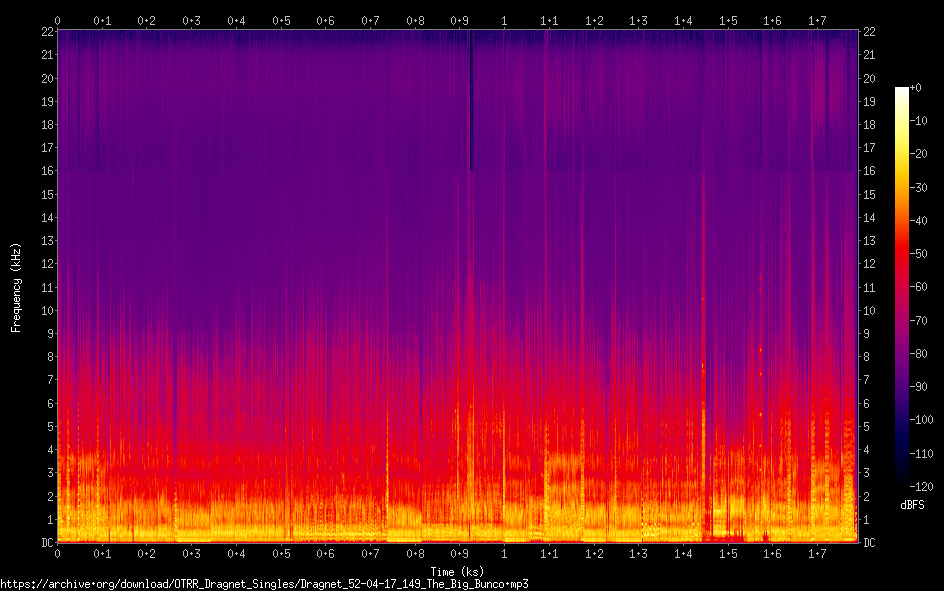Click the Frequency (kHz) axis label
The image size is (944, 591).
pyautogui.click(x=16, y=287)
